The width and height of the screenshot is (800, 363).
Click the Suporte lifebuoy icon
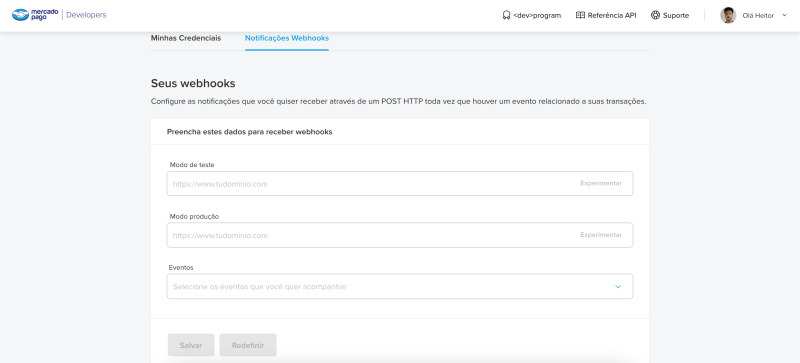tap(656, 15)
